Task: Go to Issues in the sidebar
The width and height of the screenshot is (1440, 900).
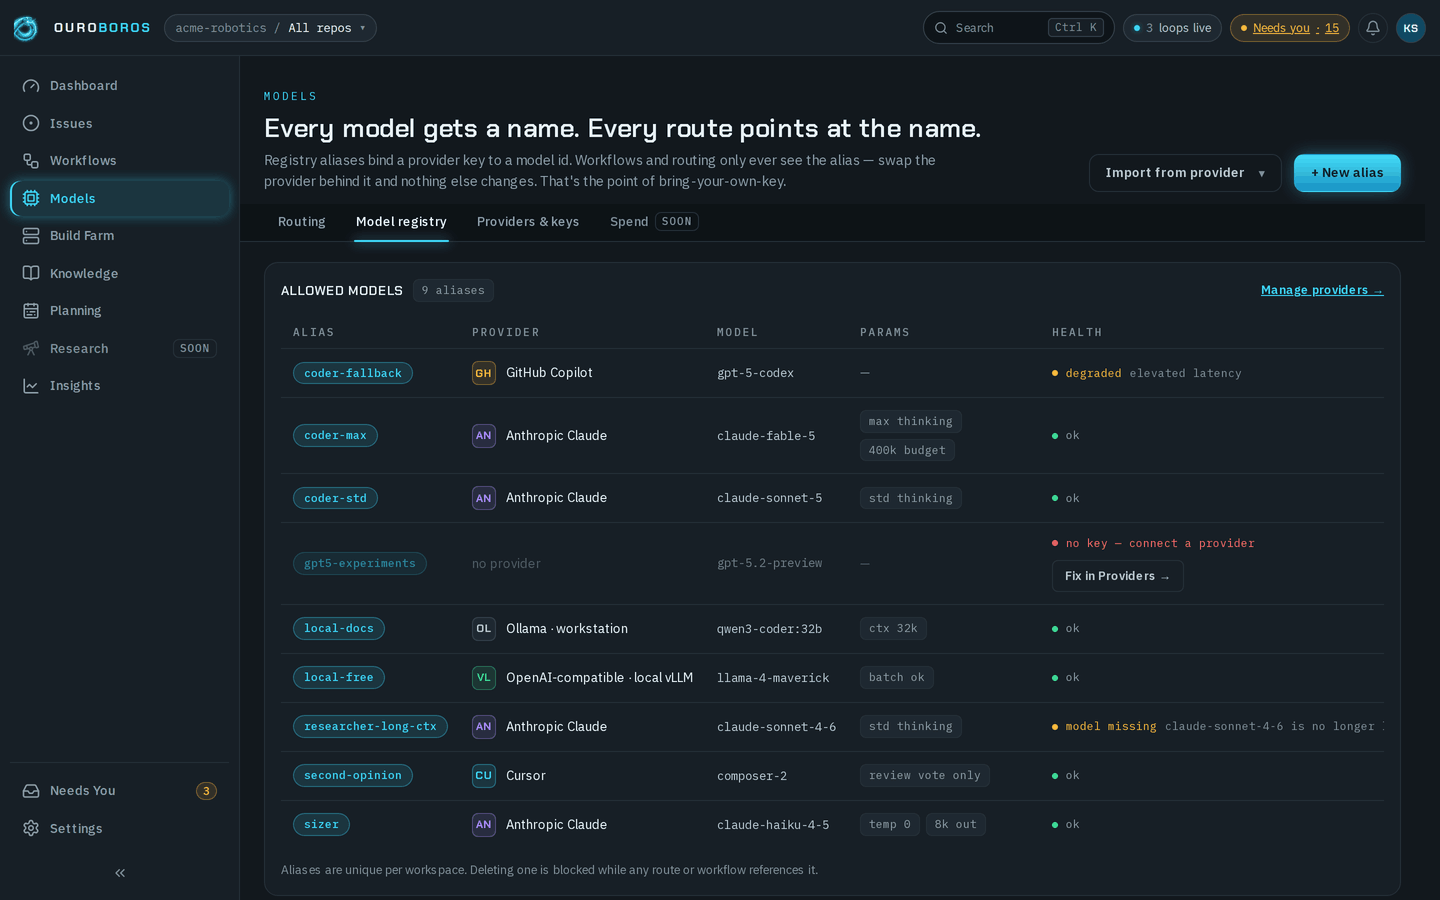Action: [x=120, y=123]
